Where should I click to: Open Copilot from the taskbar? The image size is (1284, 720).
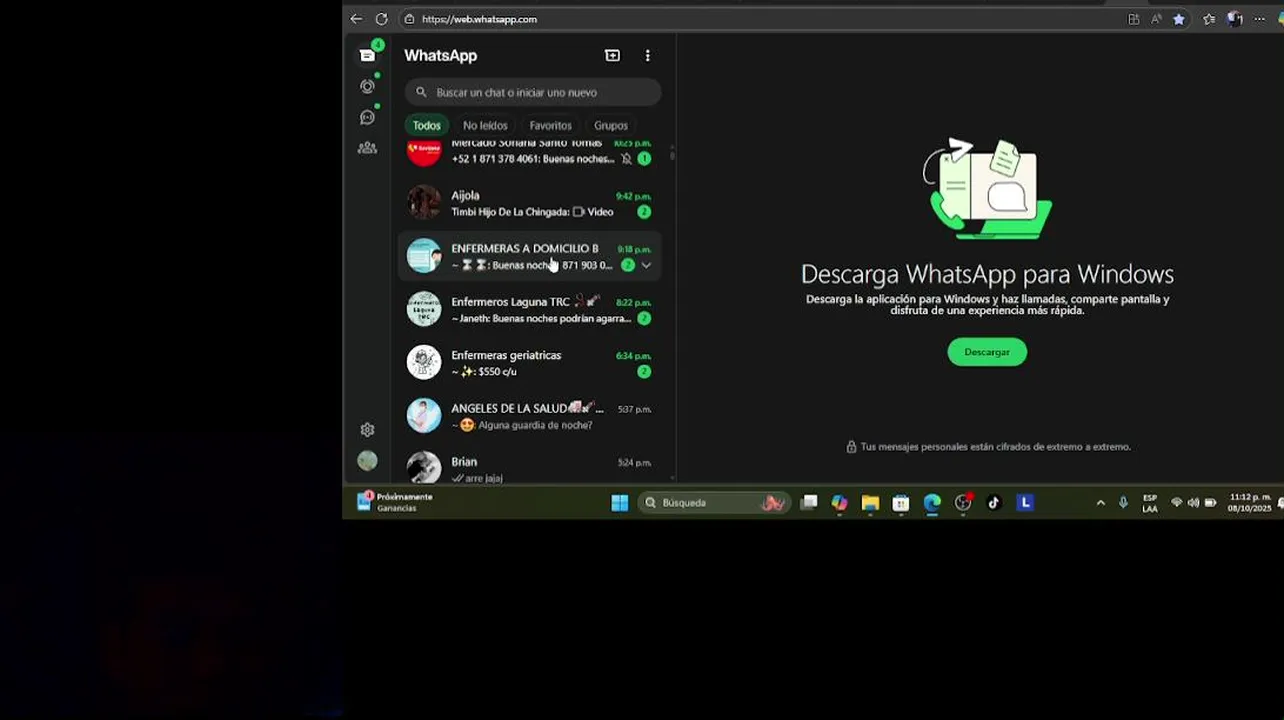[839, 503]
